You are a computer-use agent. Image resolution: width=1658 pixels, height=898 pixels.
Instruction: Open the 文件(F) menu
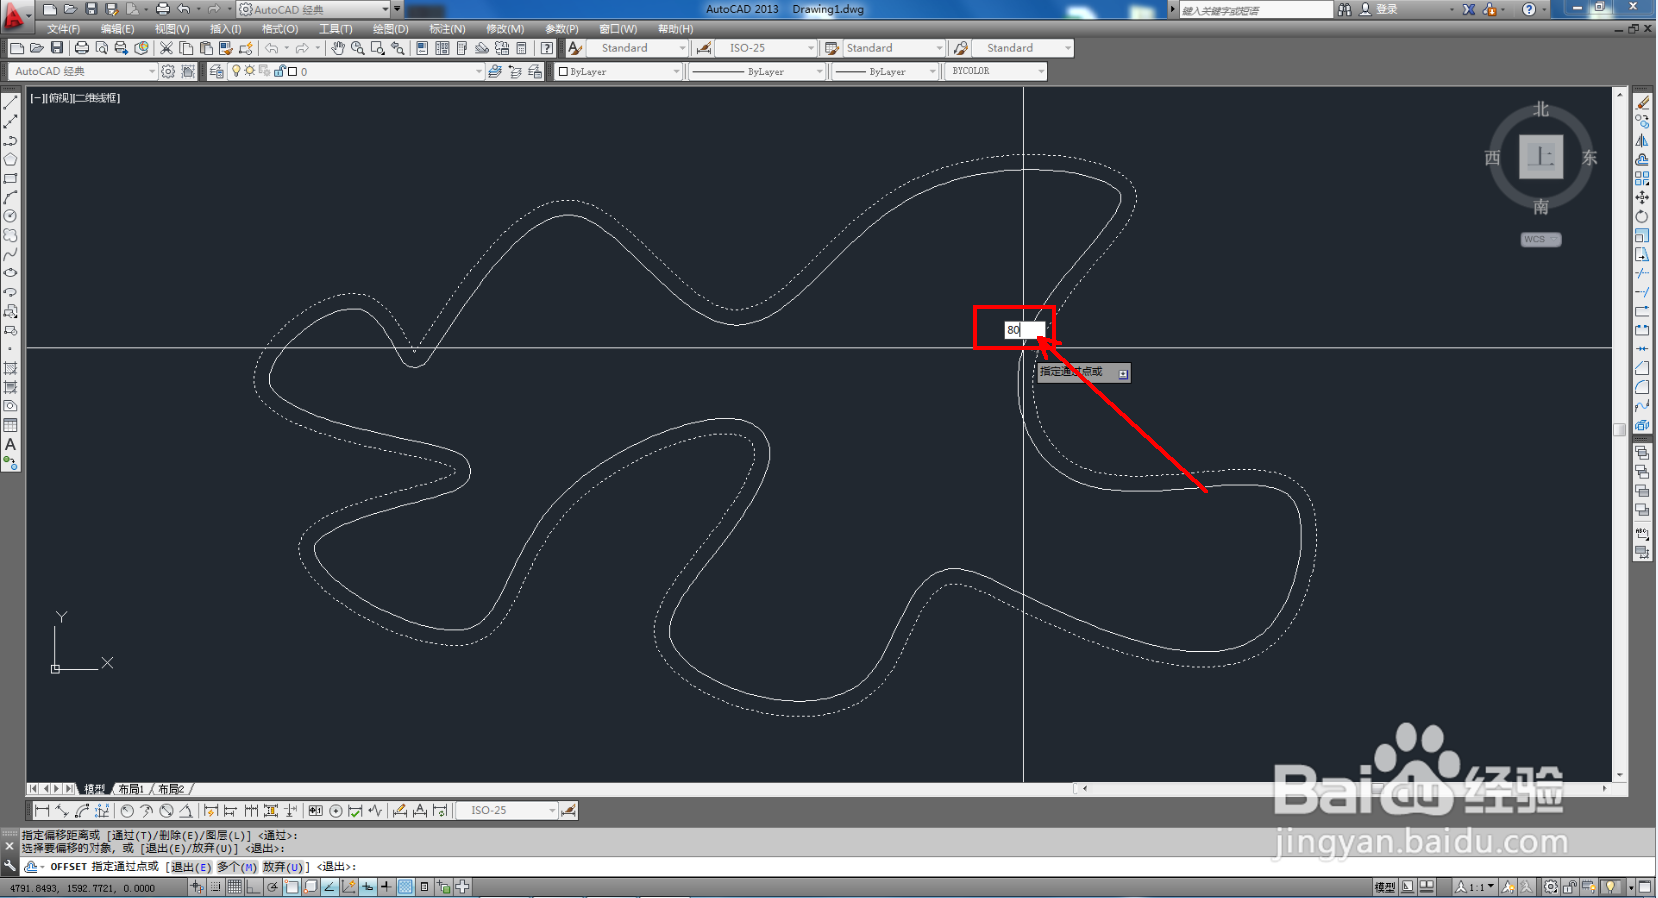pos(63,29)
